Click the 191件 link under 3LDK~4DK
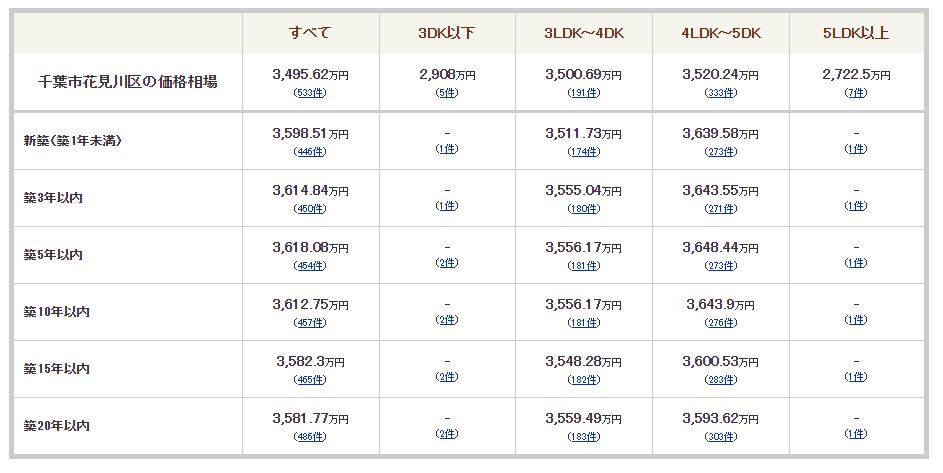The width and height of the screenshot is (943, 473). [x=584, y=93]
